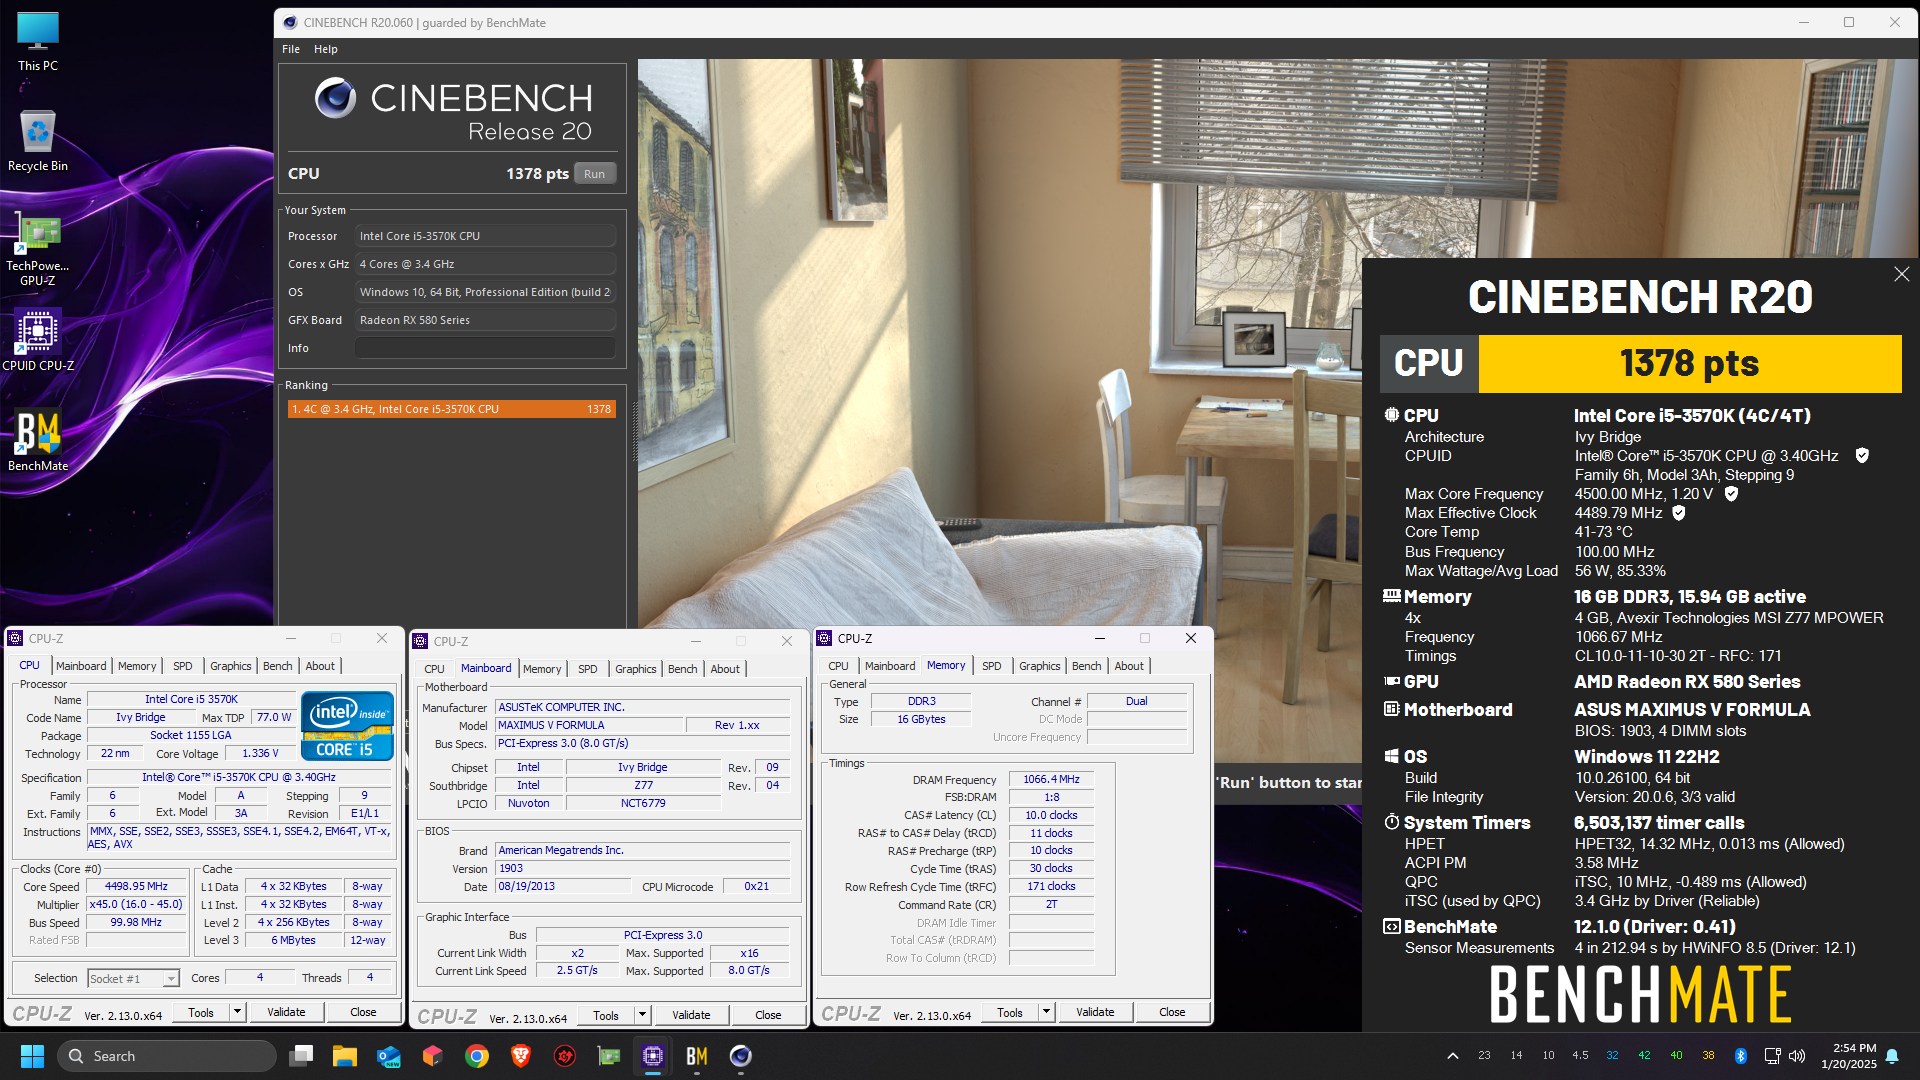Click Core Speed value 4498.95 MHz
The image size is (1920, 1080).
point(136,886)
